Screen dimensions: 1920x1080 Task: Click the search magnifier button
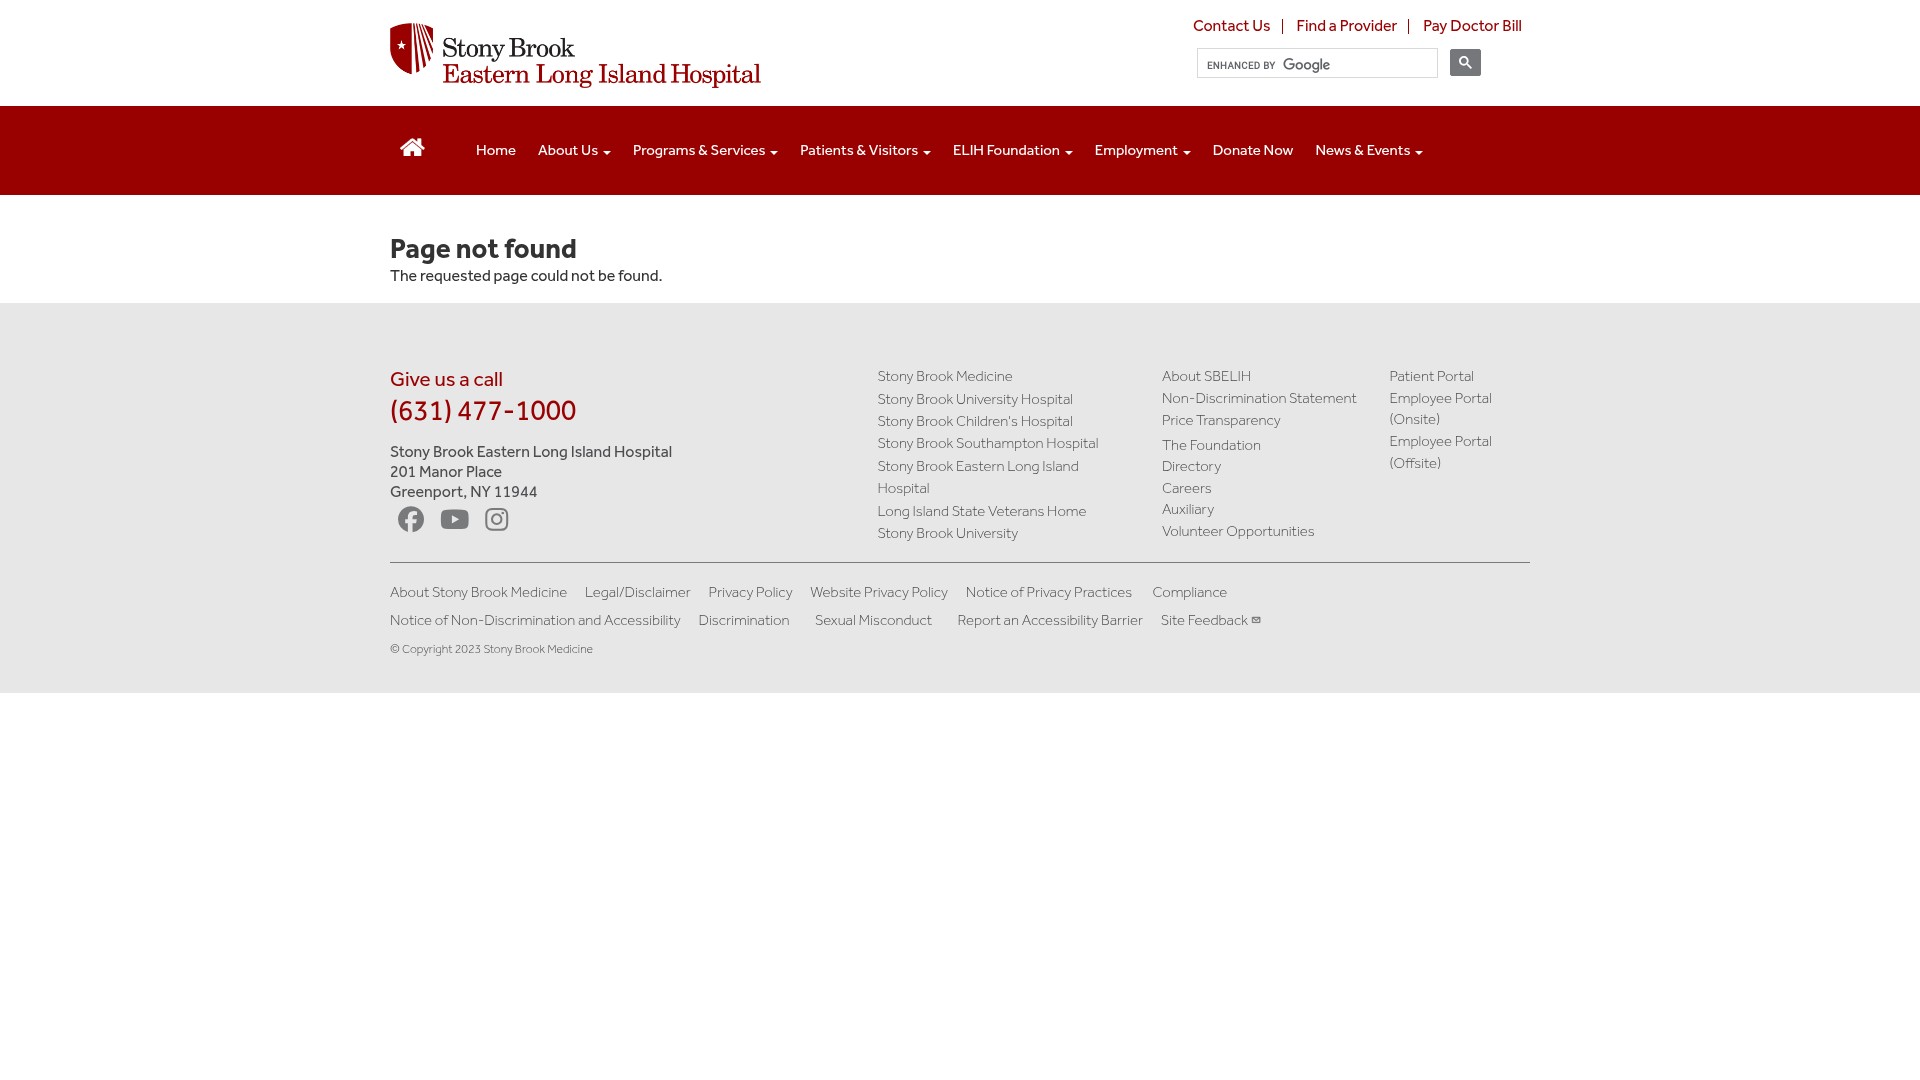[1465, 63]
